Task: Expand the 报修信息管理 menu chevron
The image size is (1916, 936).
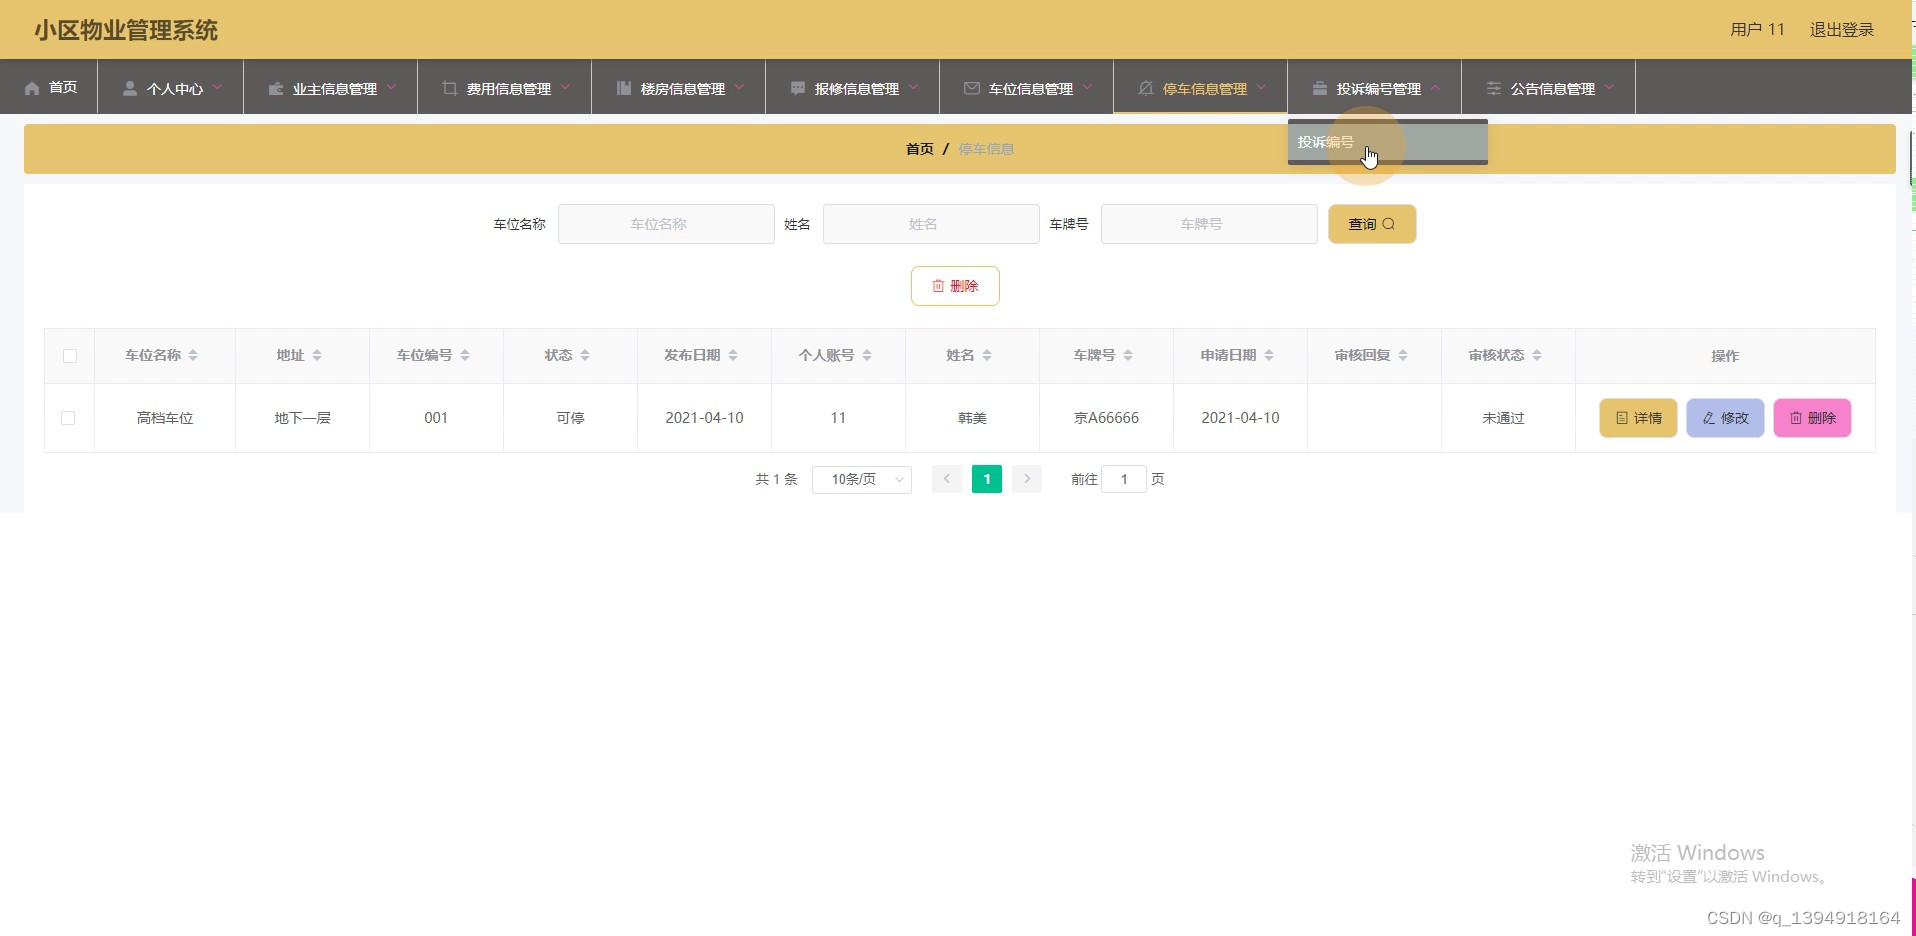Action: click(x=913, y=87)
